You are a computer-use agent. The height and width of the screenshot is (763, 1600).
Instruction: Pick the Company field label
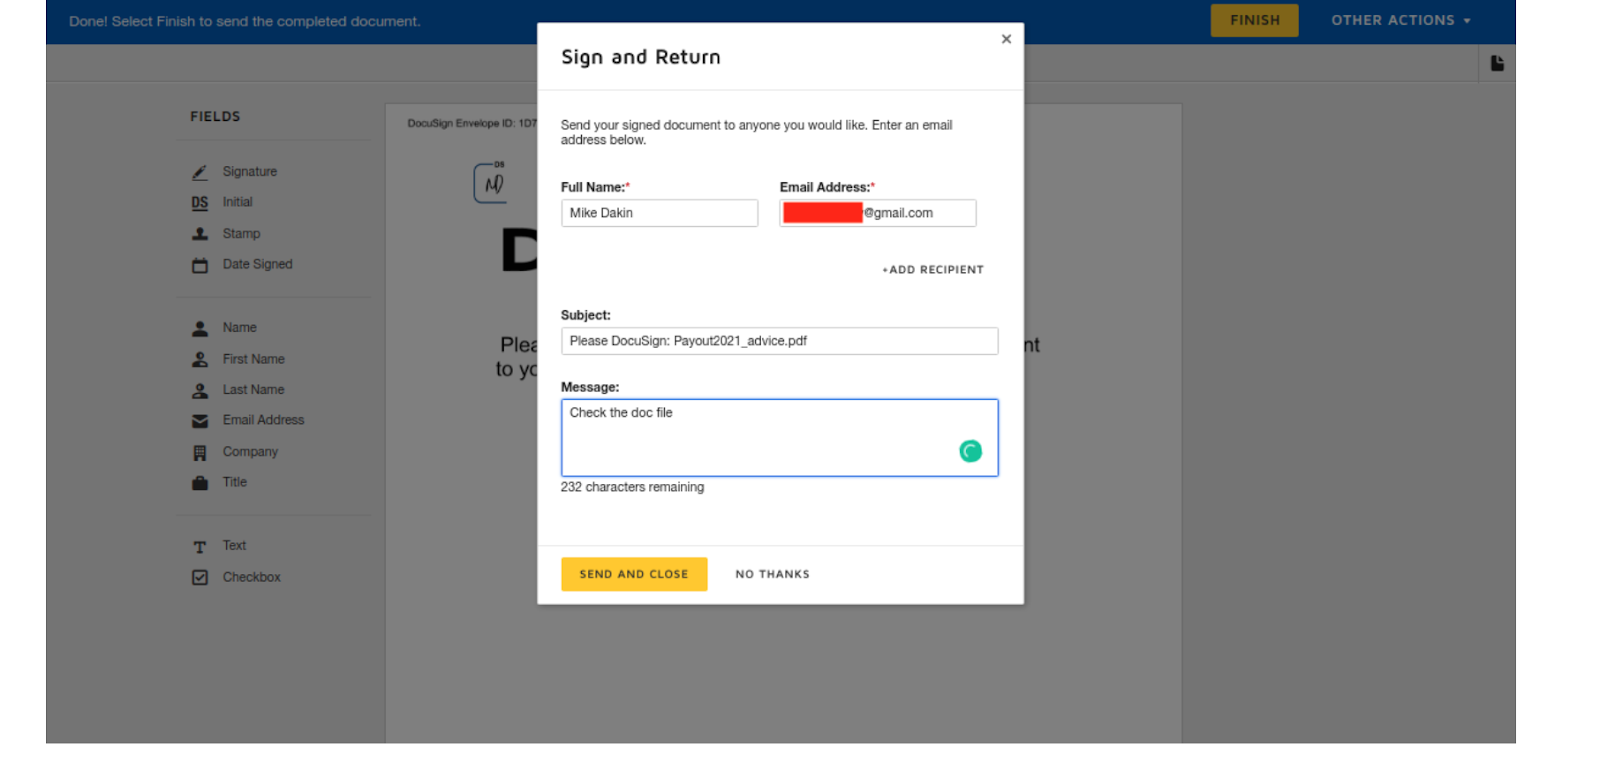tap(251, 452)
